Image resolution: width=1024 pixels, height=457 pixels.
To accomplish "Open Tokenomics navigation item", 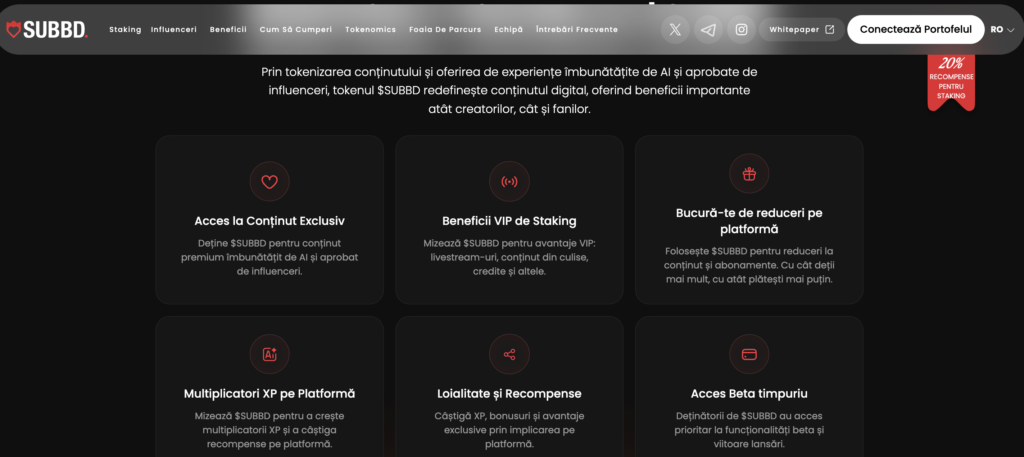I will click(x=370, y=29).
